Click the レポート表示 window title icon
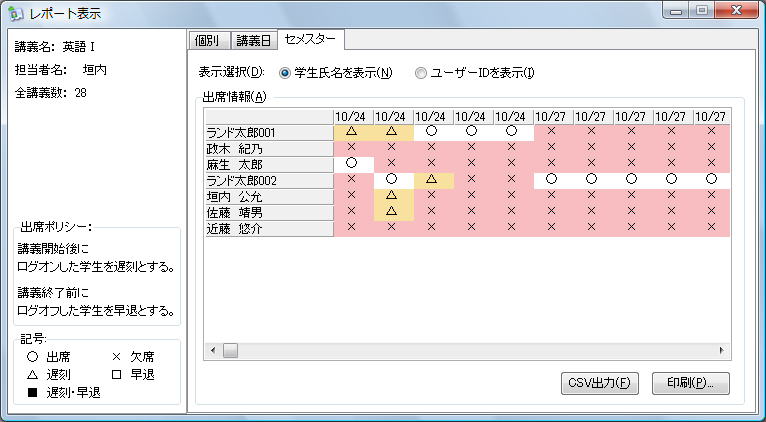Image resolution: width=766 pixels, height=422 pixels. pos(16,14)
